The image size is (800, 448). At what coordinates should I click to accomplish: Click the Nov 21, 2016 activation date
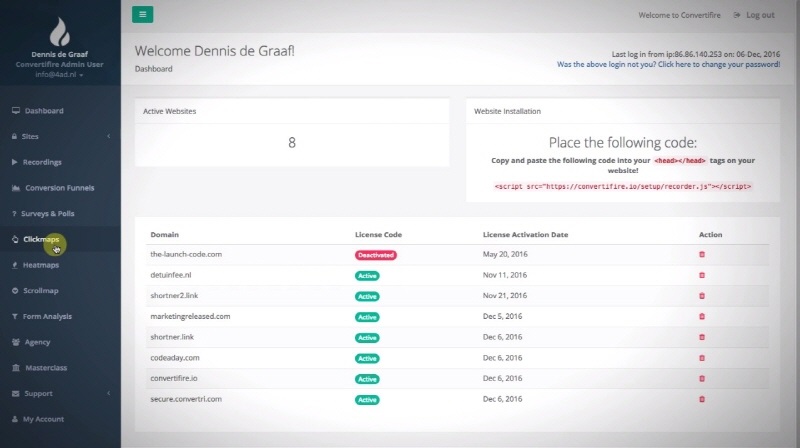(505, 295)
